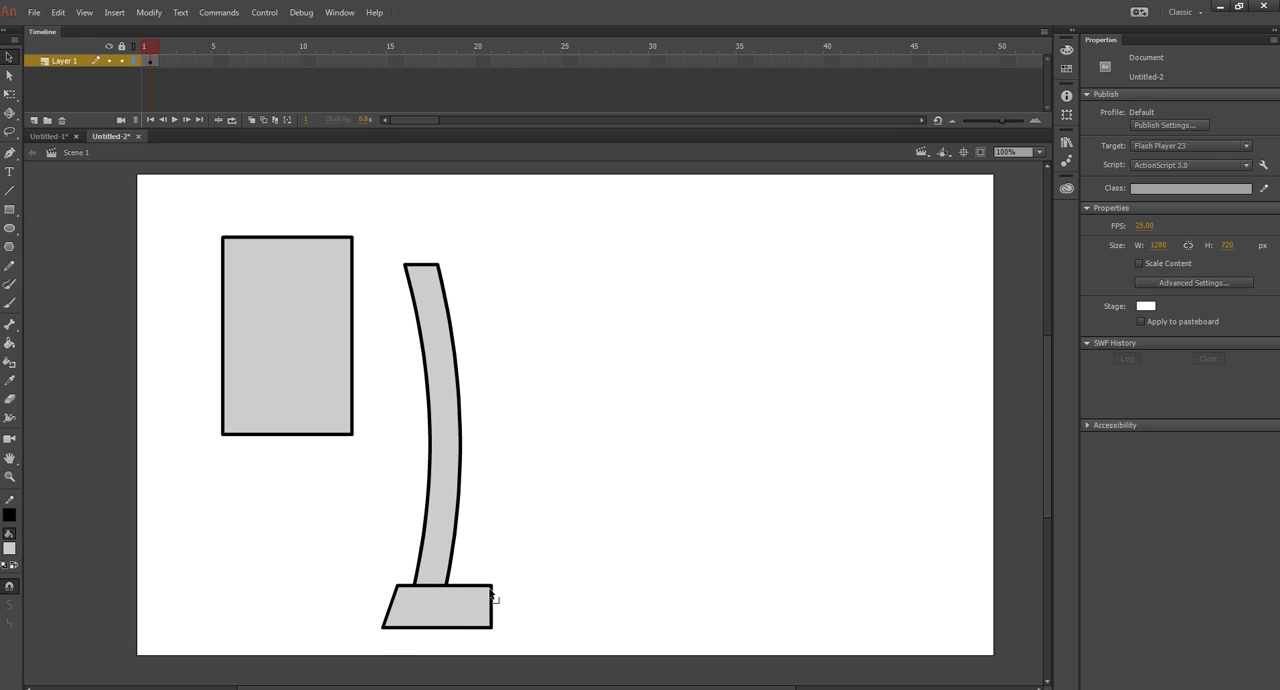Screen dimensions: 1280x690
Task: Select the Eraser tool
Action: (x=9, y=400)
